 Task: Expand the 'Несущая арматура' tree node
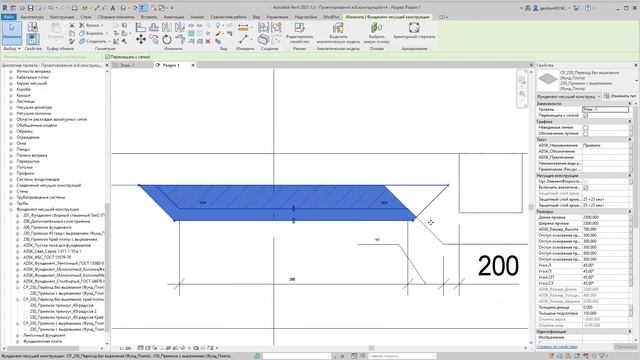tap(11, 107)
